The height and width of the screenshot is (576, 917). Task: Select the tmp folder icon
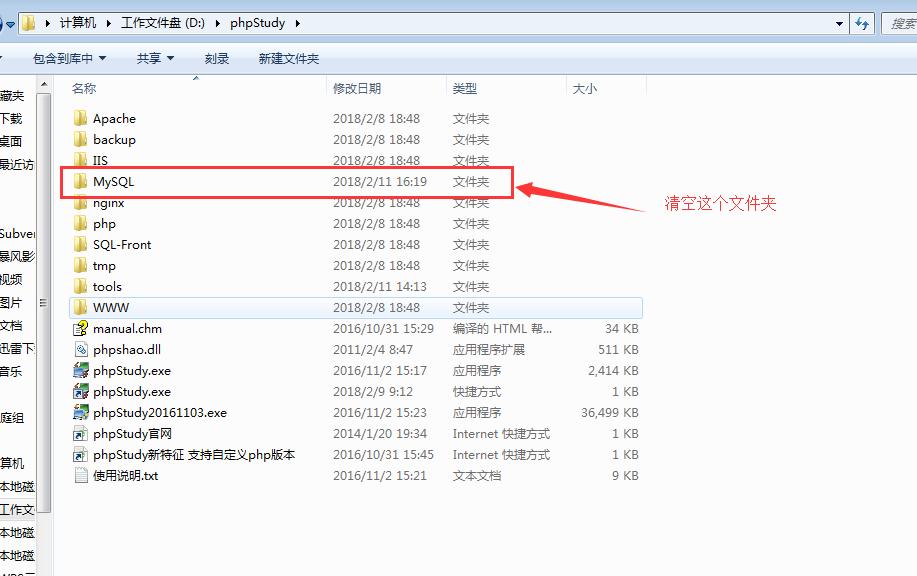pos(80,266)
